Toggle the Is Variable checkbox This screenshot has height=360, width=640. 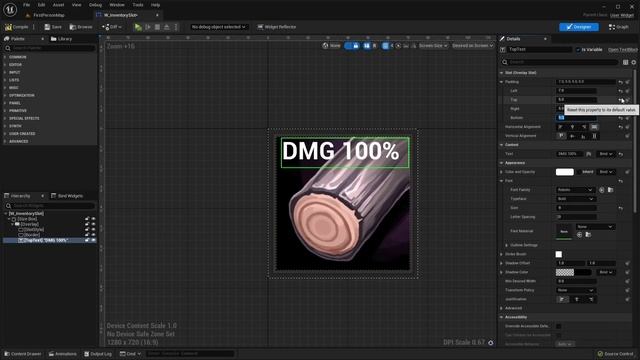coord(578,49)
